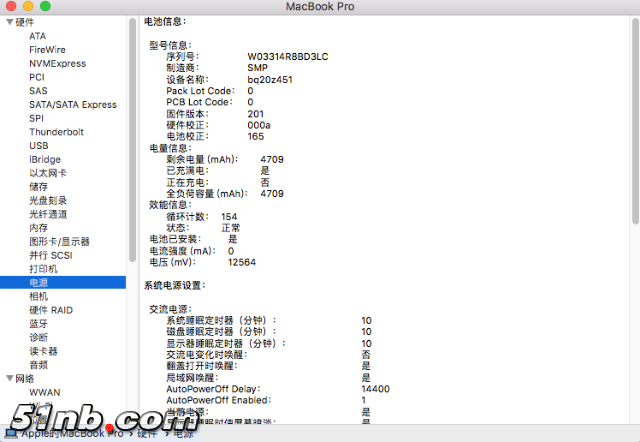Screen dimensions: 640x442
Task: Open 图形卡/显示器 (Graphics/Displays) entry
Action: (x=59, y=242)
